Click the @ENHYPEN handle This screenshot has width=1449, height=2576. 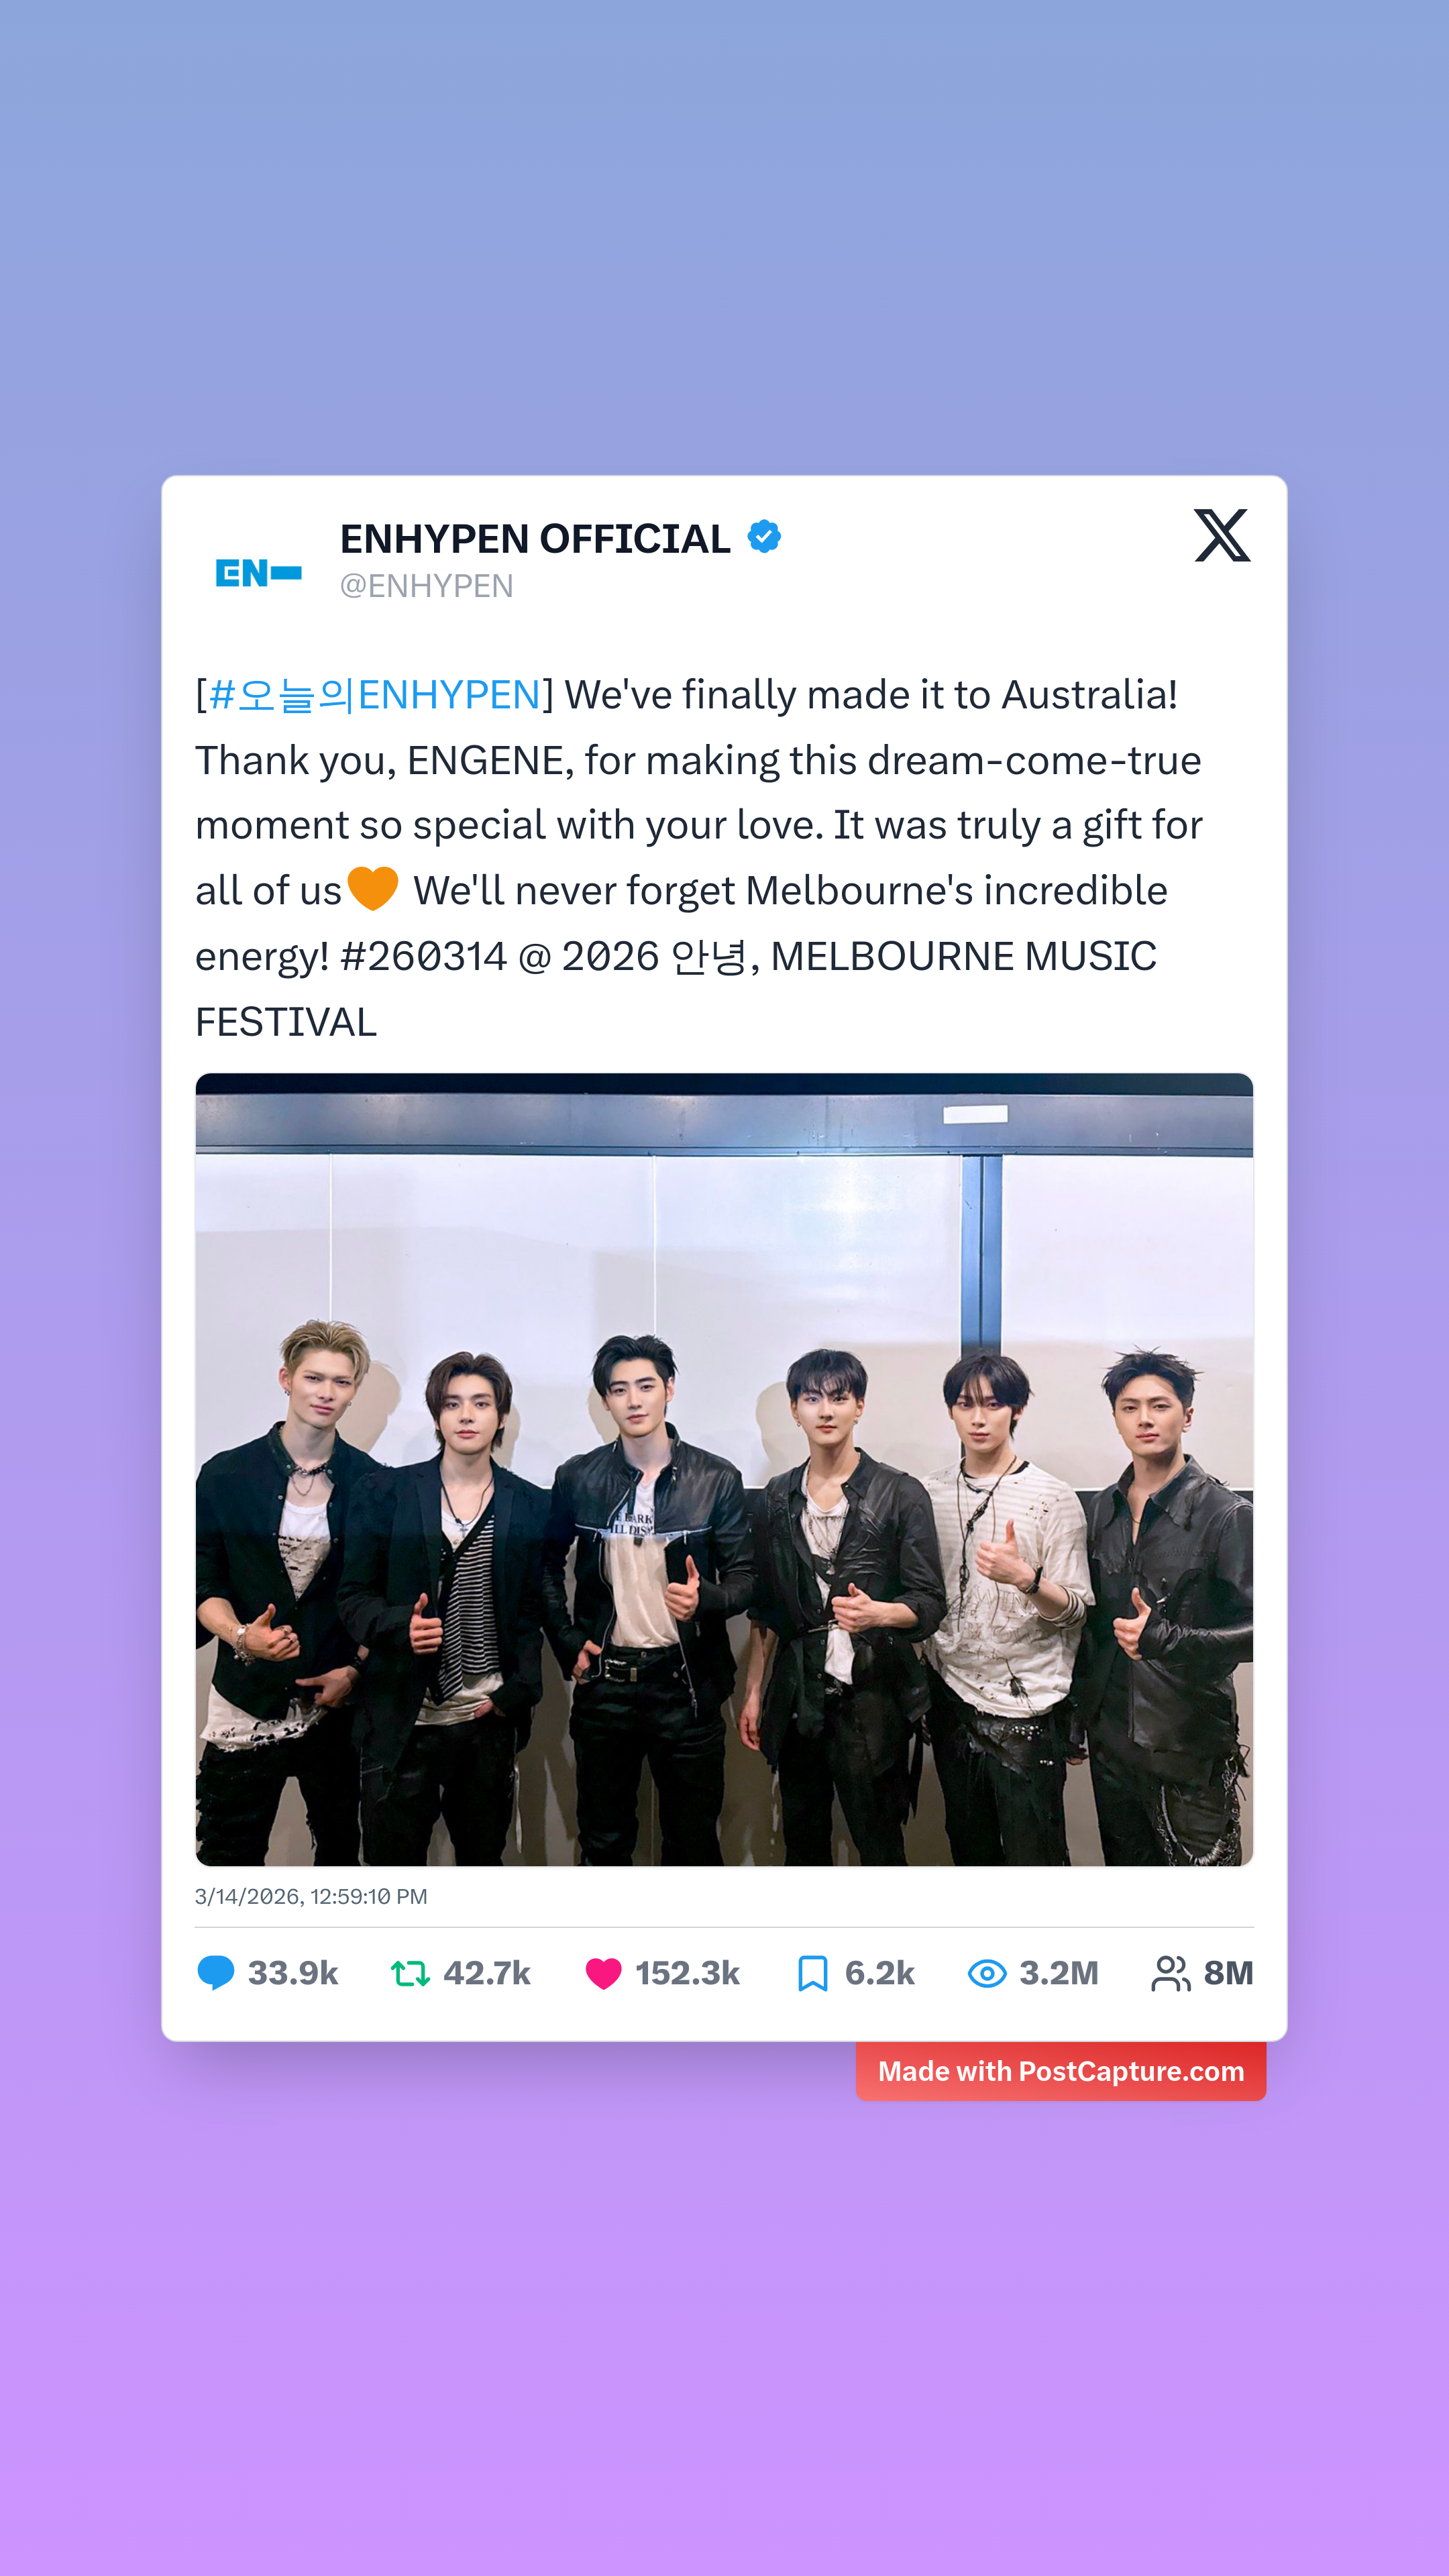point(427,586)
